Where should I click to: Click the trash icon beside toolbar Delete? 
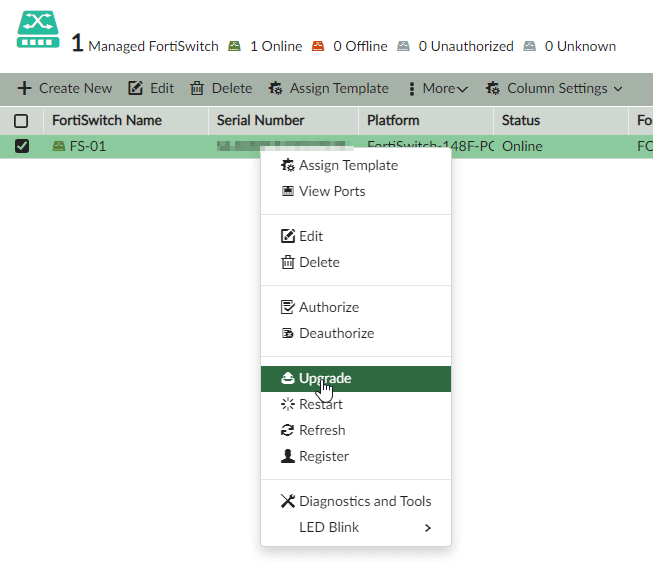click(197, 88)
